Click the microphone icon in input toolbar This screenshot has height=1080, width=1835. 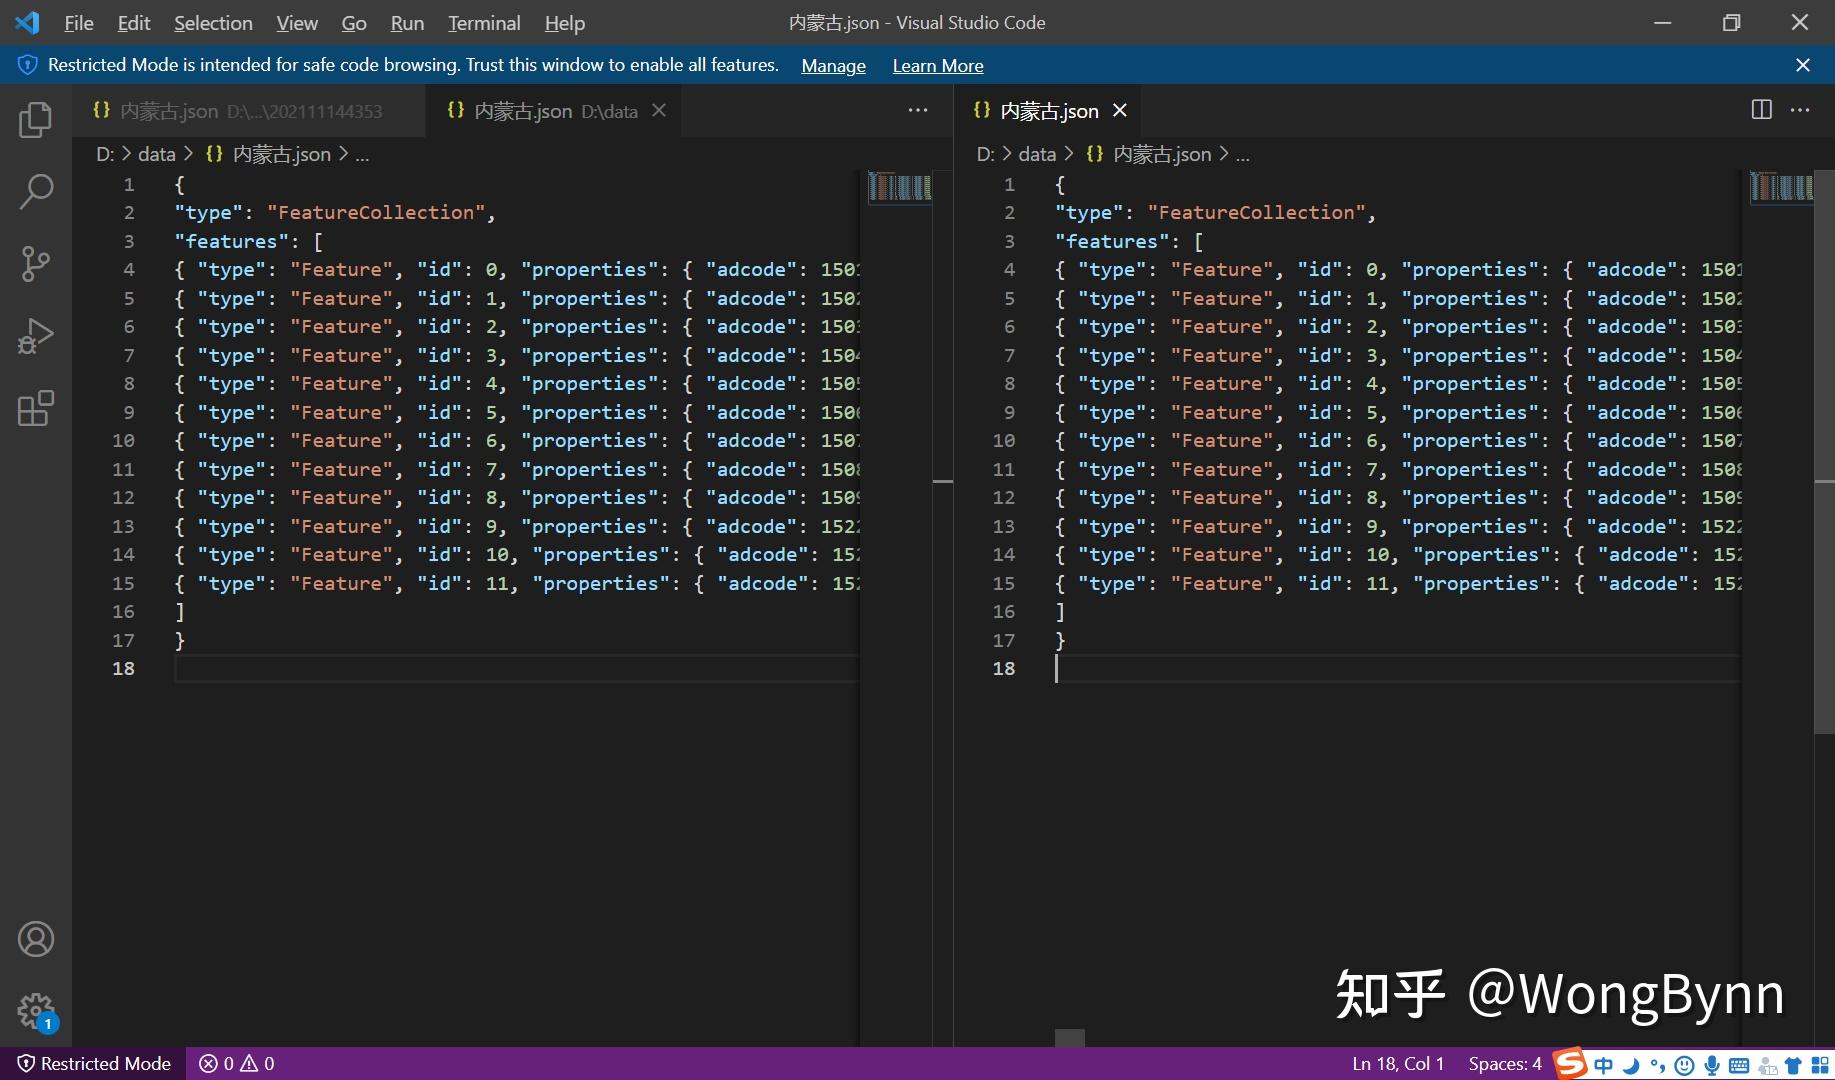(x=1712, y=1066)
